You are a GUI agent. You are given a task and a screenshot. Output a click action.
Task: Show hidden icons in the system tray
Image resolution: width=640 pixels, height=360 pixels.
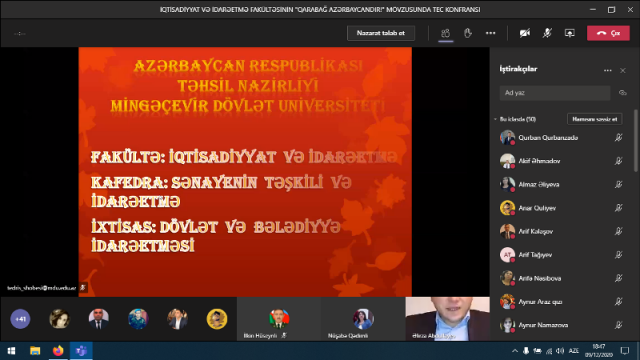515,351
